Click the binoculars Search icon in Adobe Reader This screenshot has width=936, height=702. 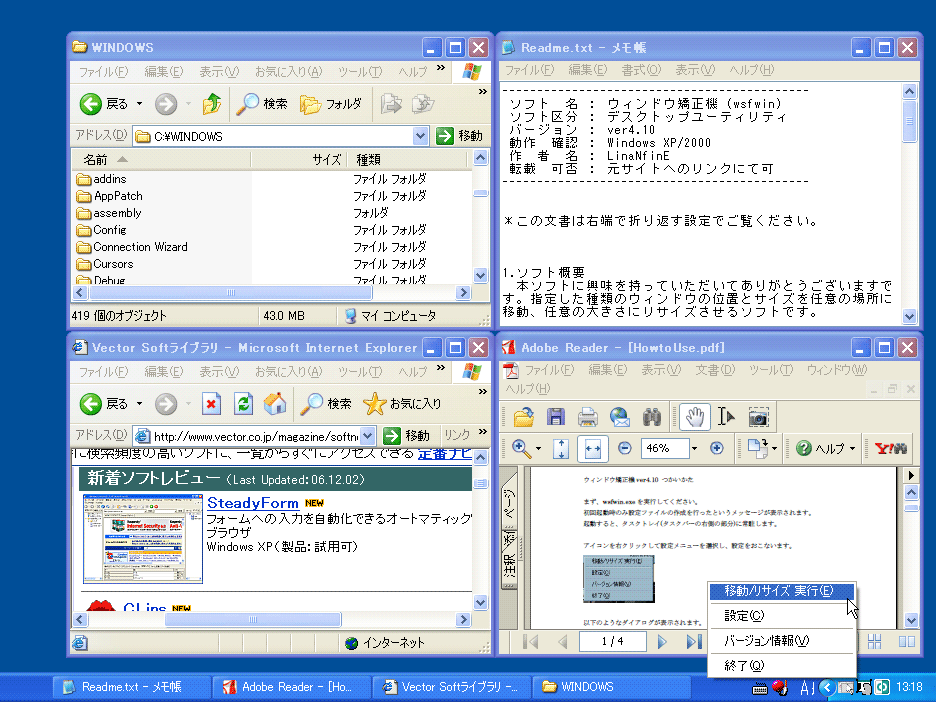652,417
